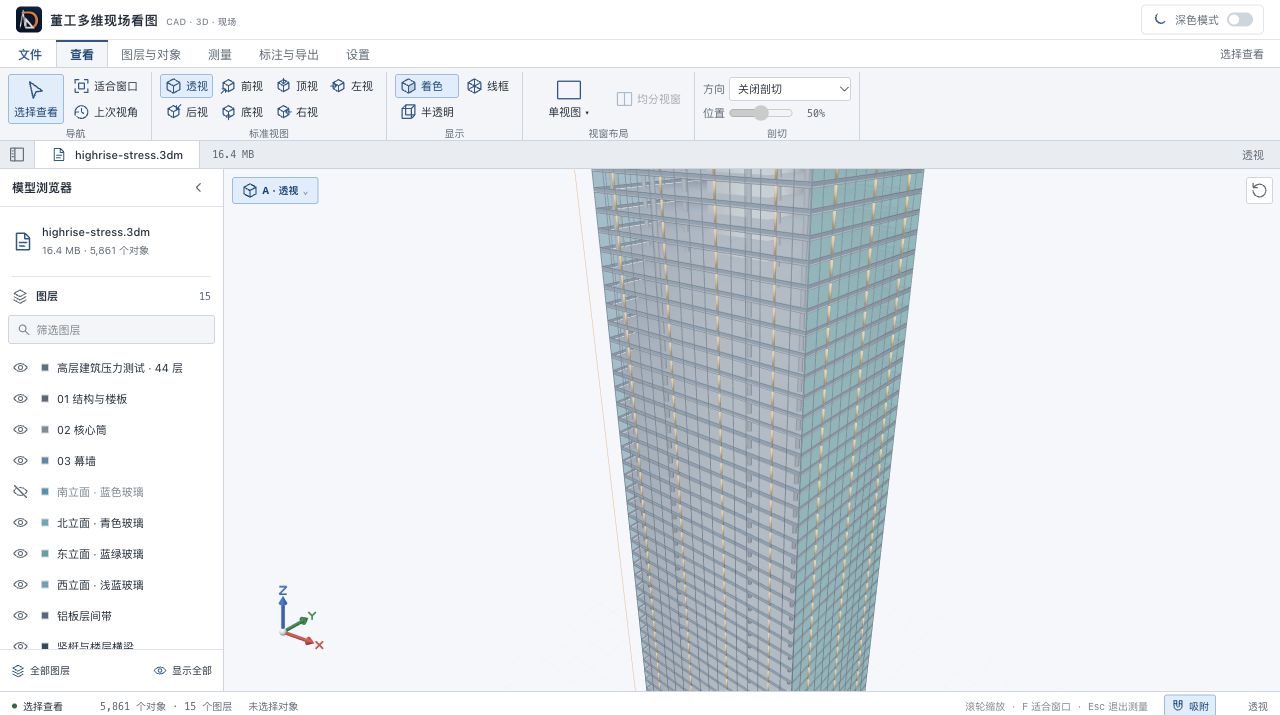Screen dimensions: 1280x715
Task: Hide the 01 结构与楼板 layer
Action: coord(20,399)
